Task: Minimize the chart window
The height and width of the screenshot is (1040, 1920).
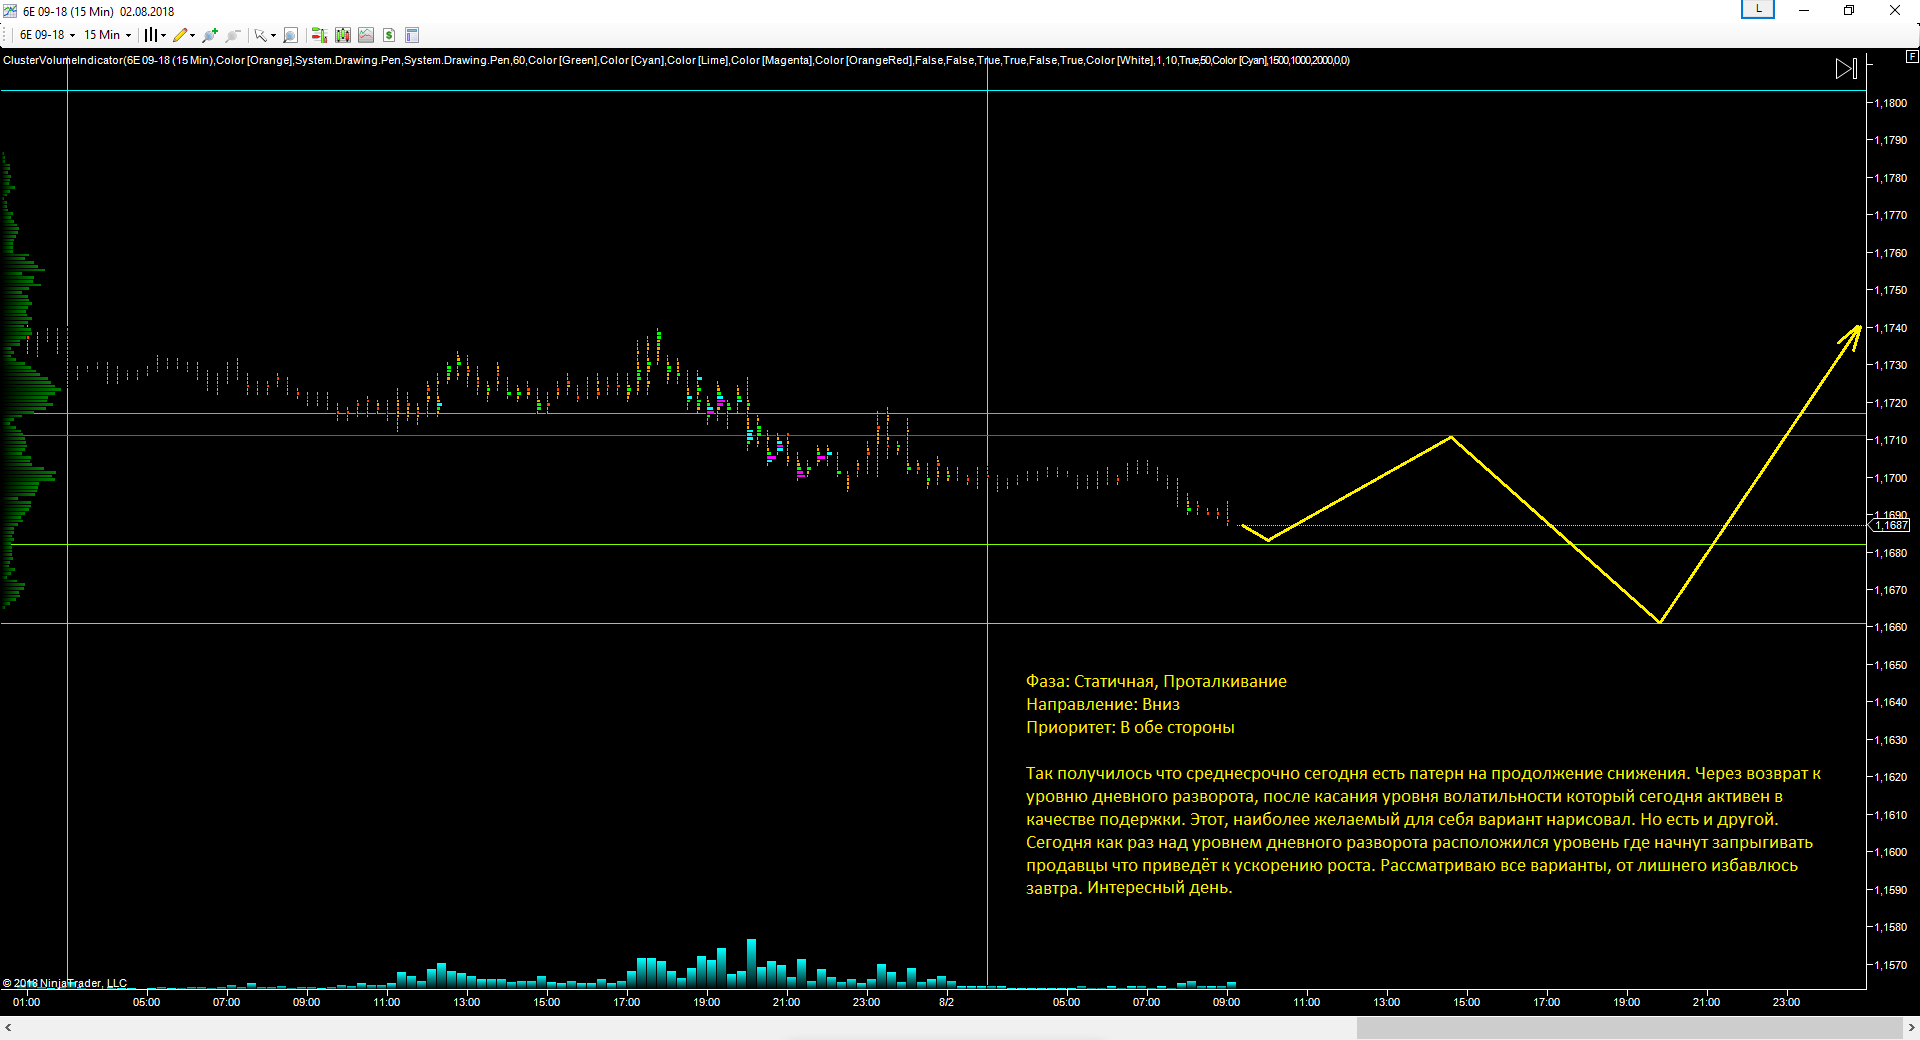Action: pos(1804,10)
